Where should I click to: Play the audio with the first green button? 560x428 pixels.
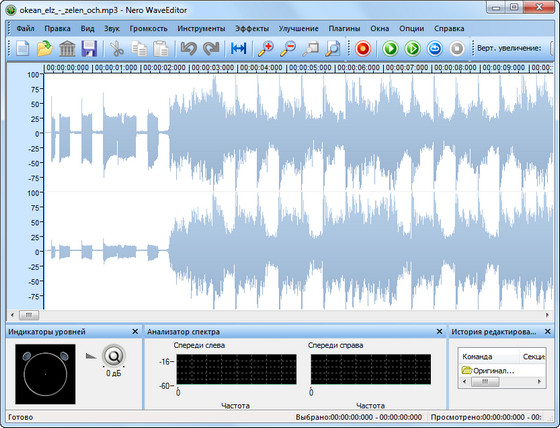390,49
